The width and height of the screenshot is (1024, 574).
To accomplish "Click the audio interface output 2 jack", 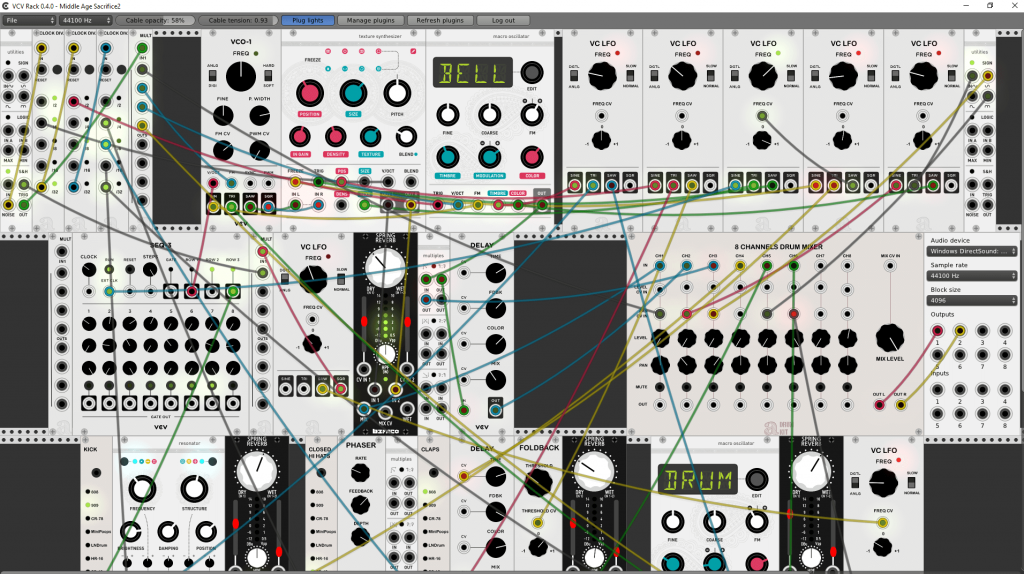I will coord(959,330).
